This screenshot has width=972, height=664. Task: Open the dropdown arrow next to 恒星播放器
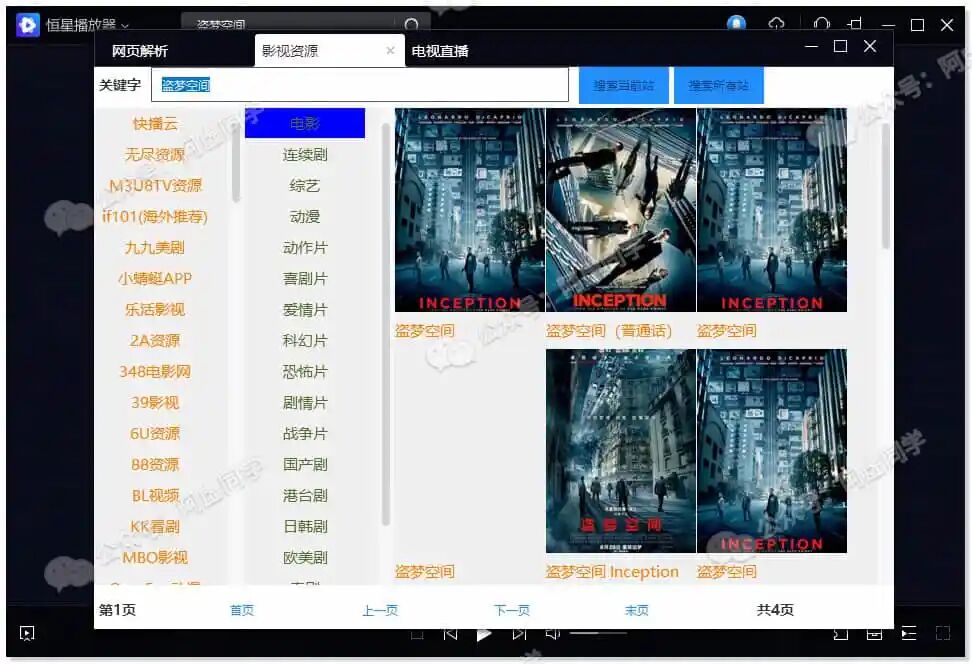pos(125,25)
